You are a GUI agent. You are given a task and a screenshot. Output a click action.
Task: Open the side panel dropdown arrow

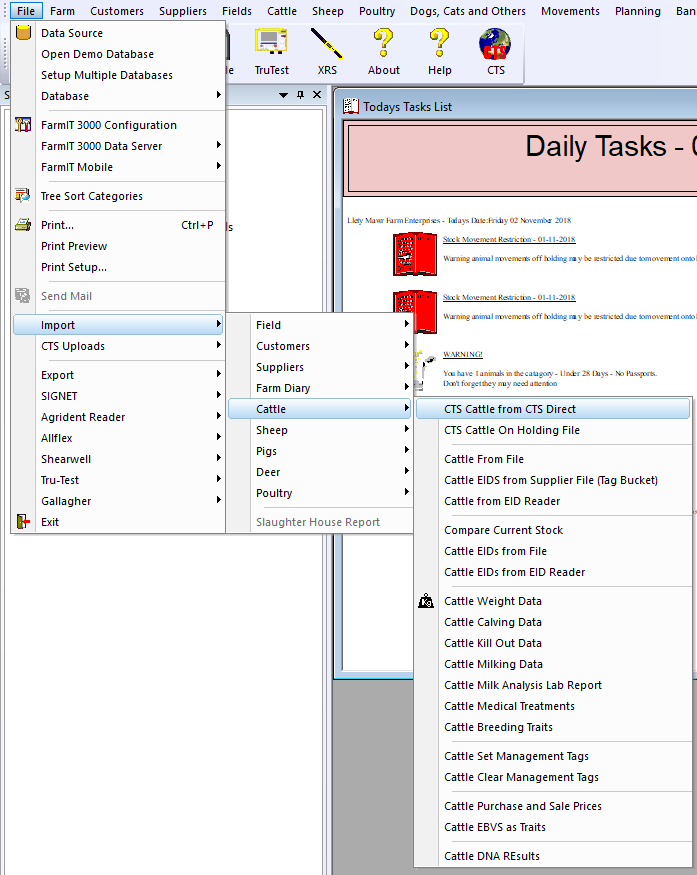point(283,95)
